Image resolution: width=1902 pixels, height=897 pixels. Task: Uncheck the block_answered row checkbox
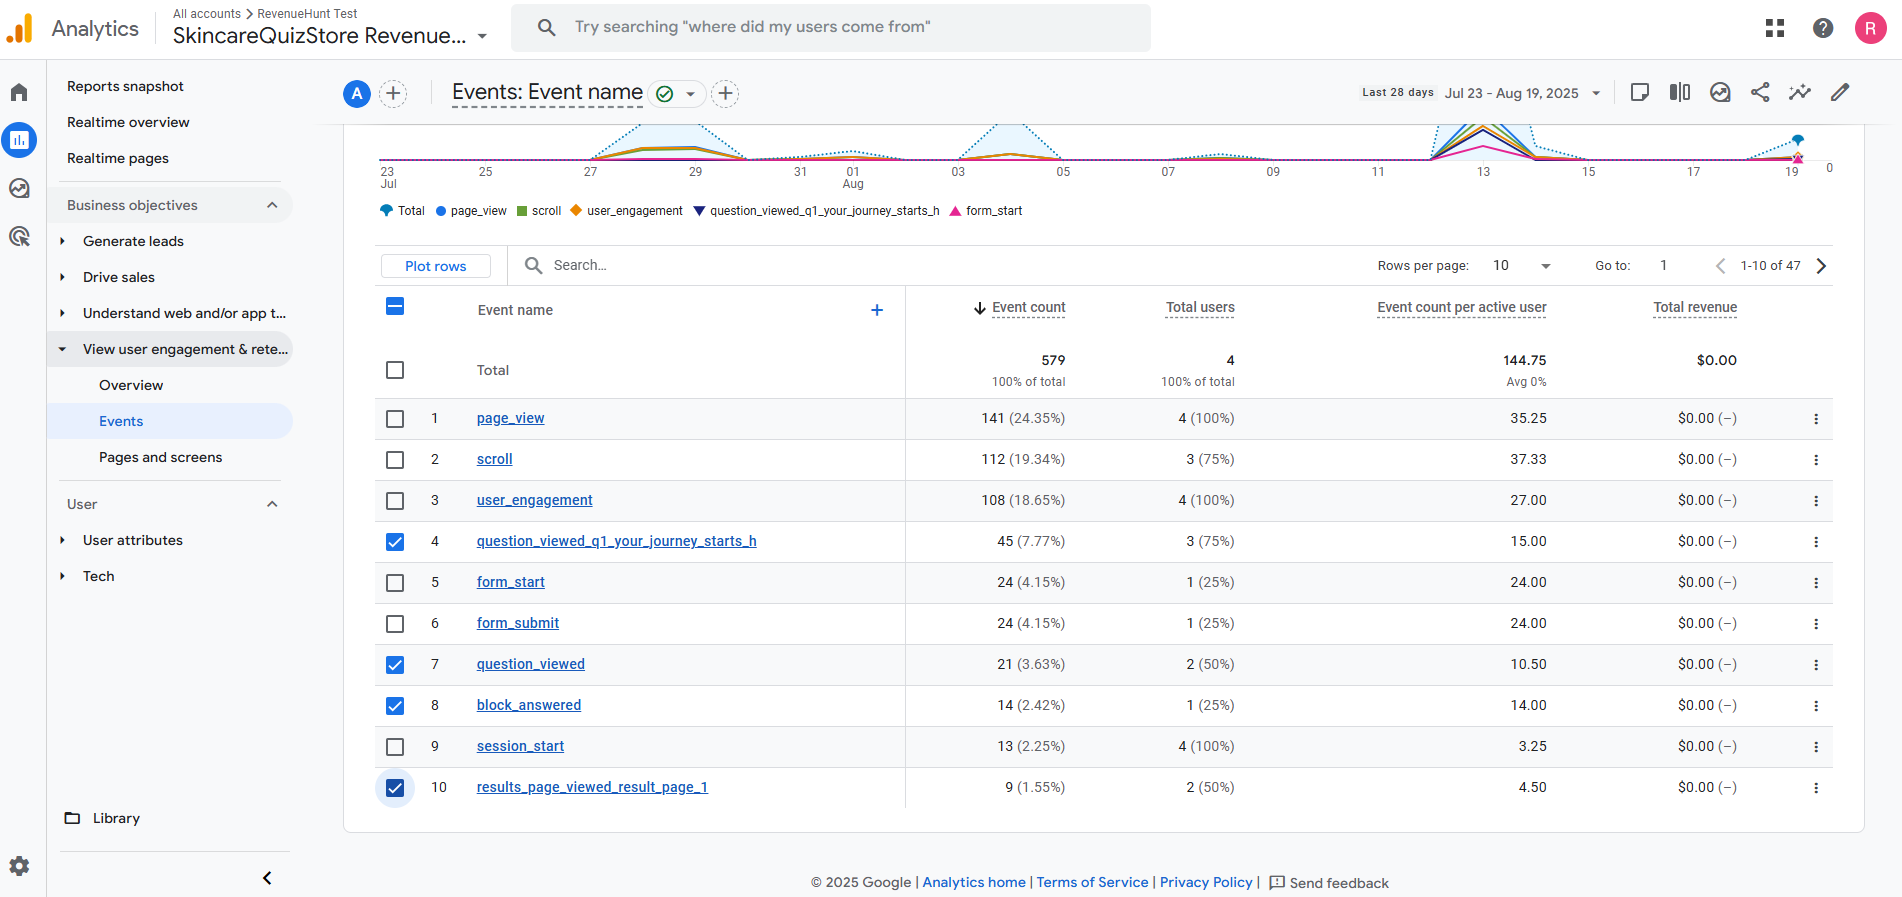[395, 706]
